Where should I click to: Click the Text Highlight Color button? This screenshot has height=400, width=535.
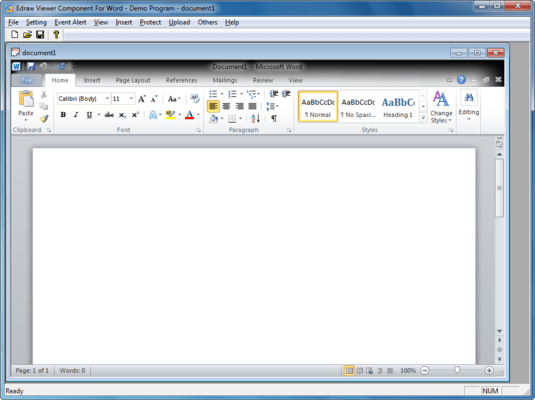[170, 115]
